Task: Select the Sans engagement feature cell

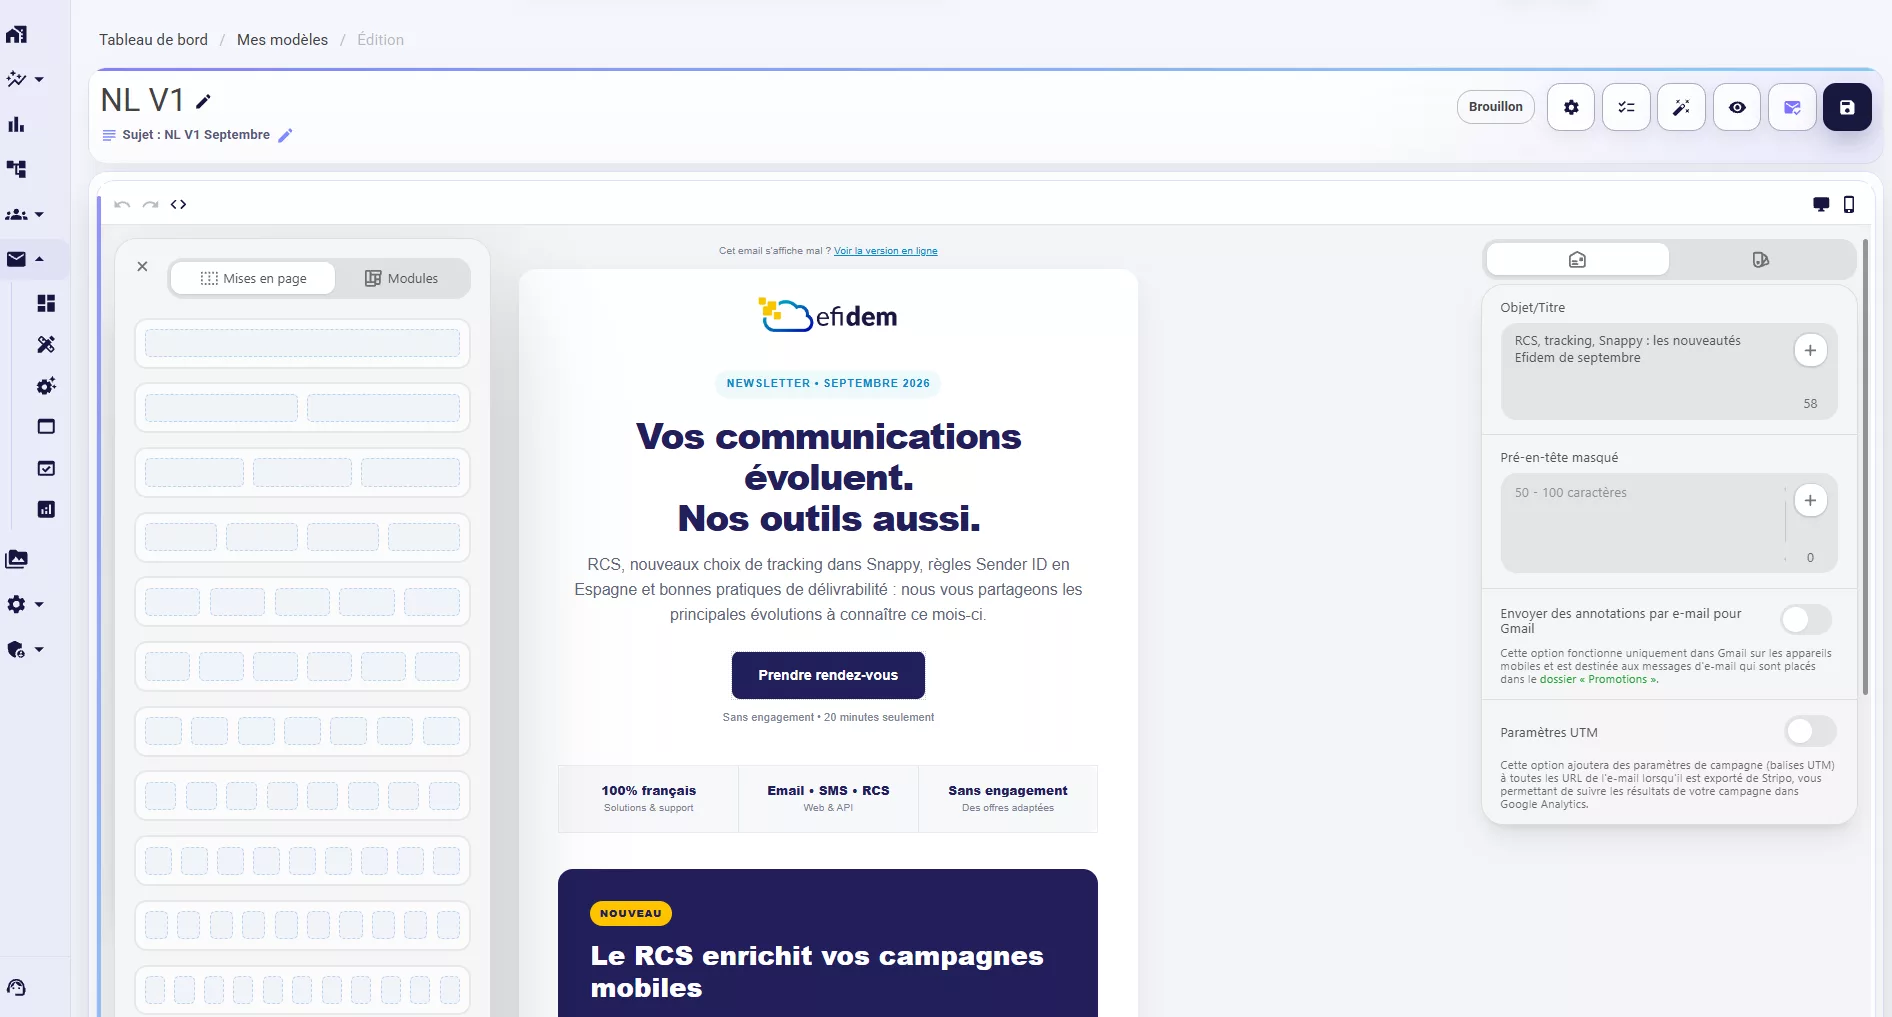Action: pyautogui.click(x=1008, y=799)
